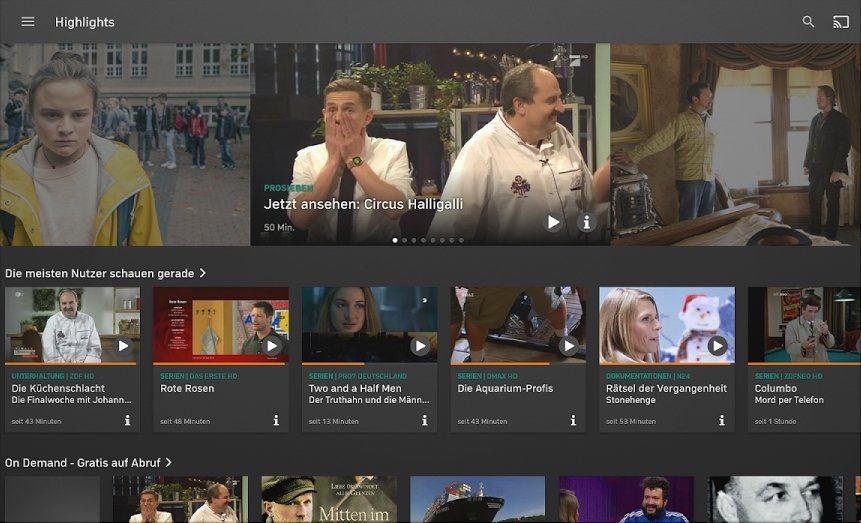Expand 'On Demand - Gratis auf Abruf' section
861x523 pixels.
(x=88, y=463)
